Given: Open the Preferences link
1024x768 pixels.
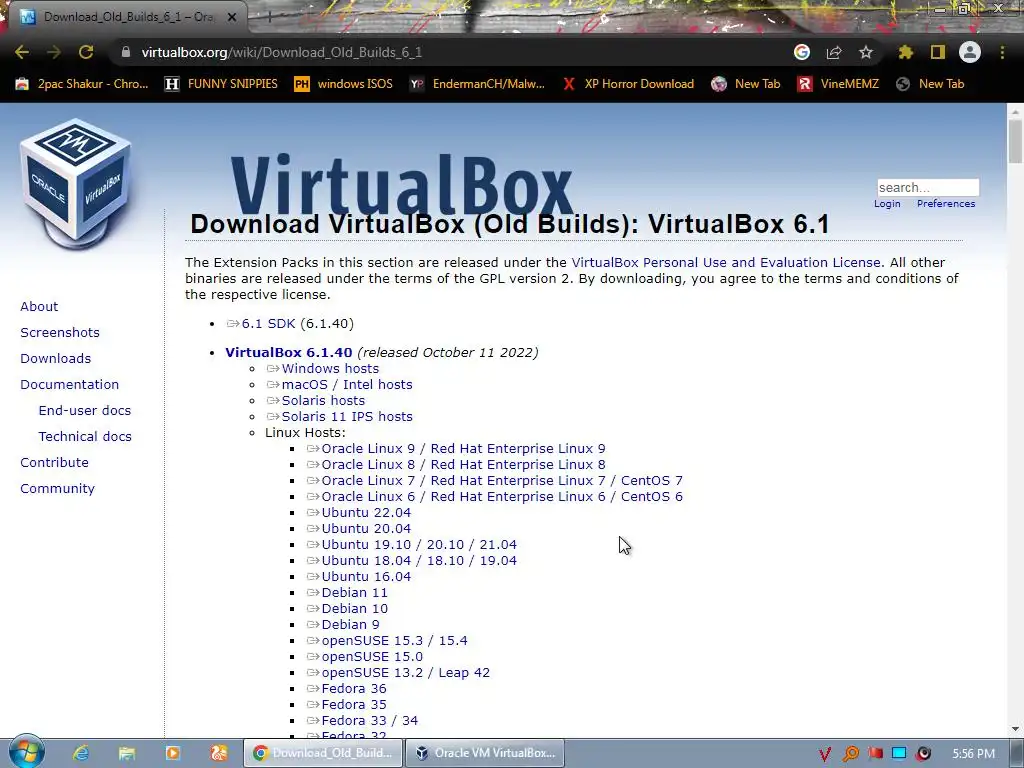Looking at the screenshot, I should [x=946, y=204].
